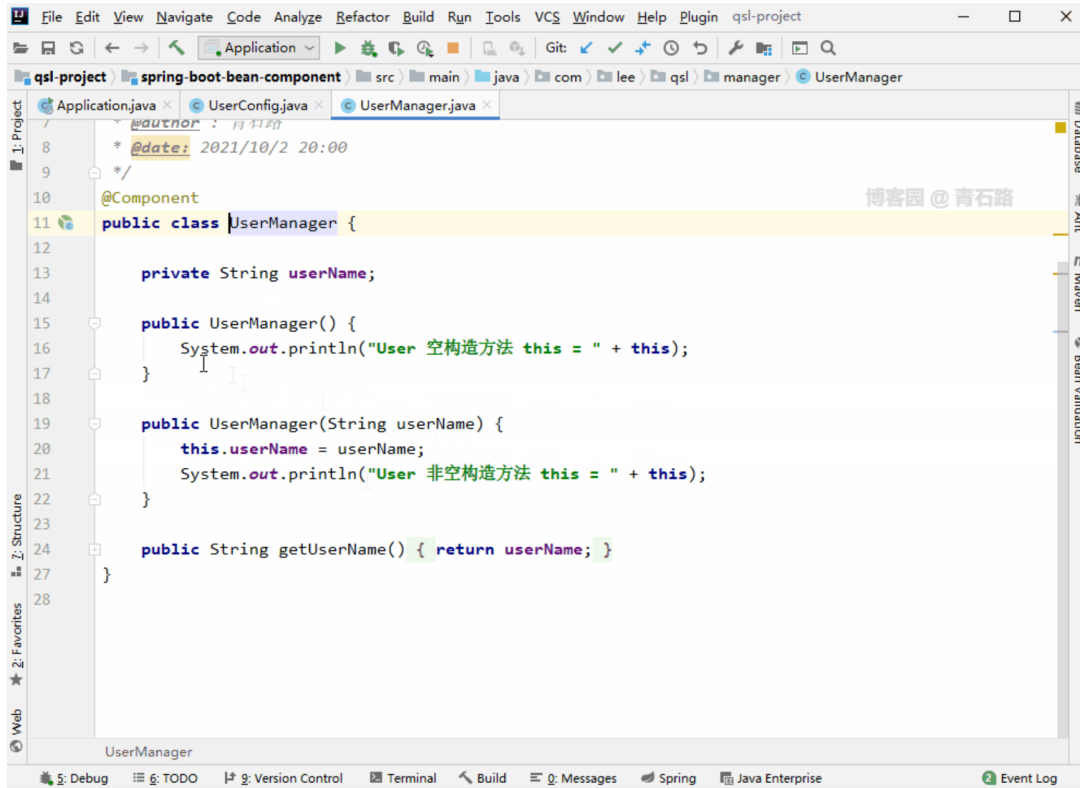Click the Run Anything icon
Viewport: 1080px width, 788px height.
pos(800,48)
